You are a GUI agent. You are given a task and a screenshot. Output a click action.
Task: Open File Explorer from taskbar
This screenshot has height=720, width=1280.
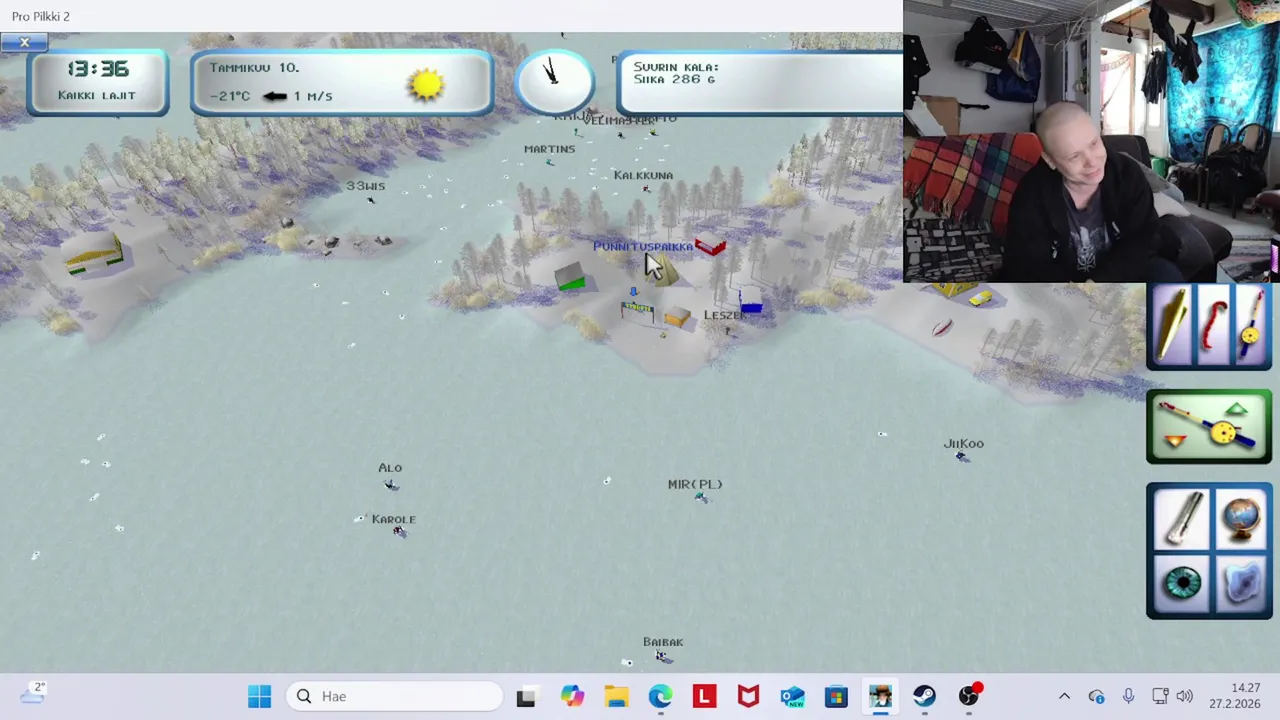(x=616, y=696)
